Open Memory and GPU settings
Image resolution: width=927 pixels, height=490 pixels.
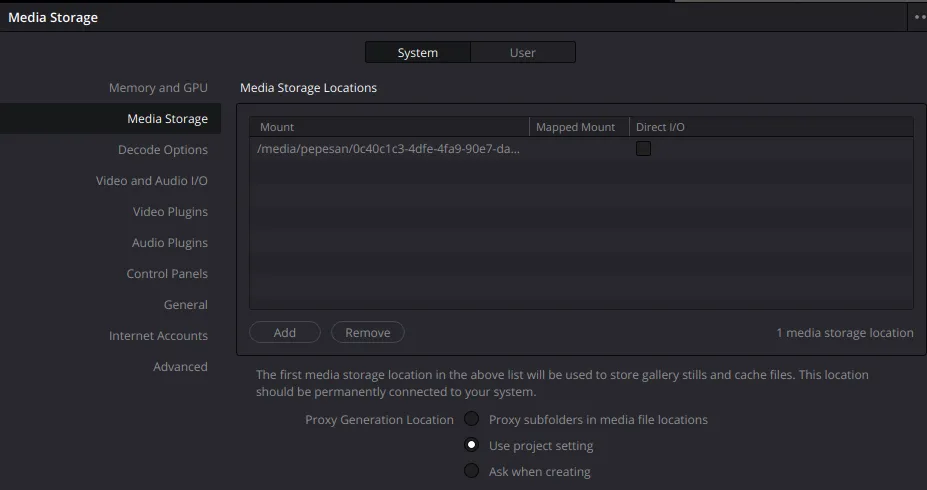(158, 88)
